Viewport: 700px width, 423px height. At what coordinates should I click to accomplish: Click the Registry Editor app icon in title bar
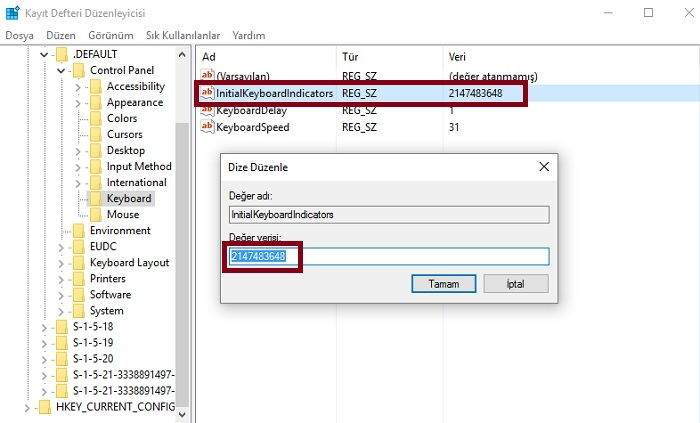(12, 13)
